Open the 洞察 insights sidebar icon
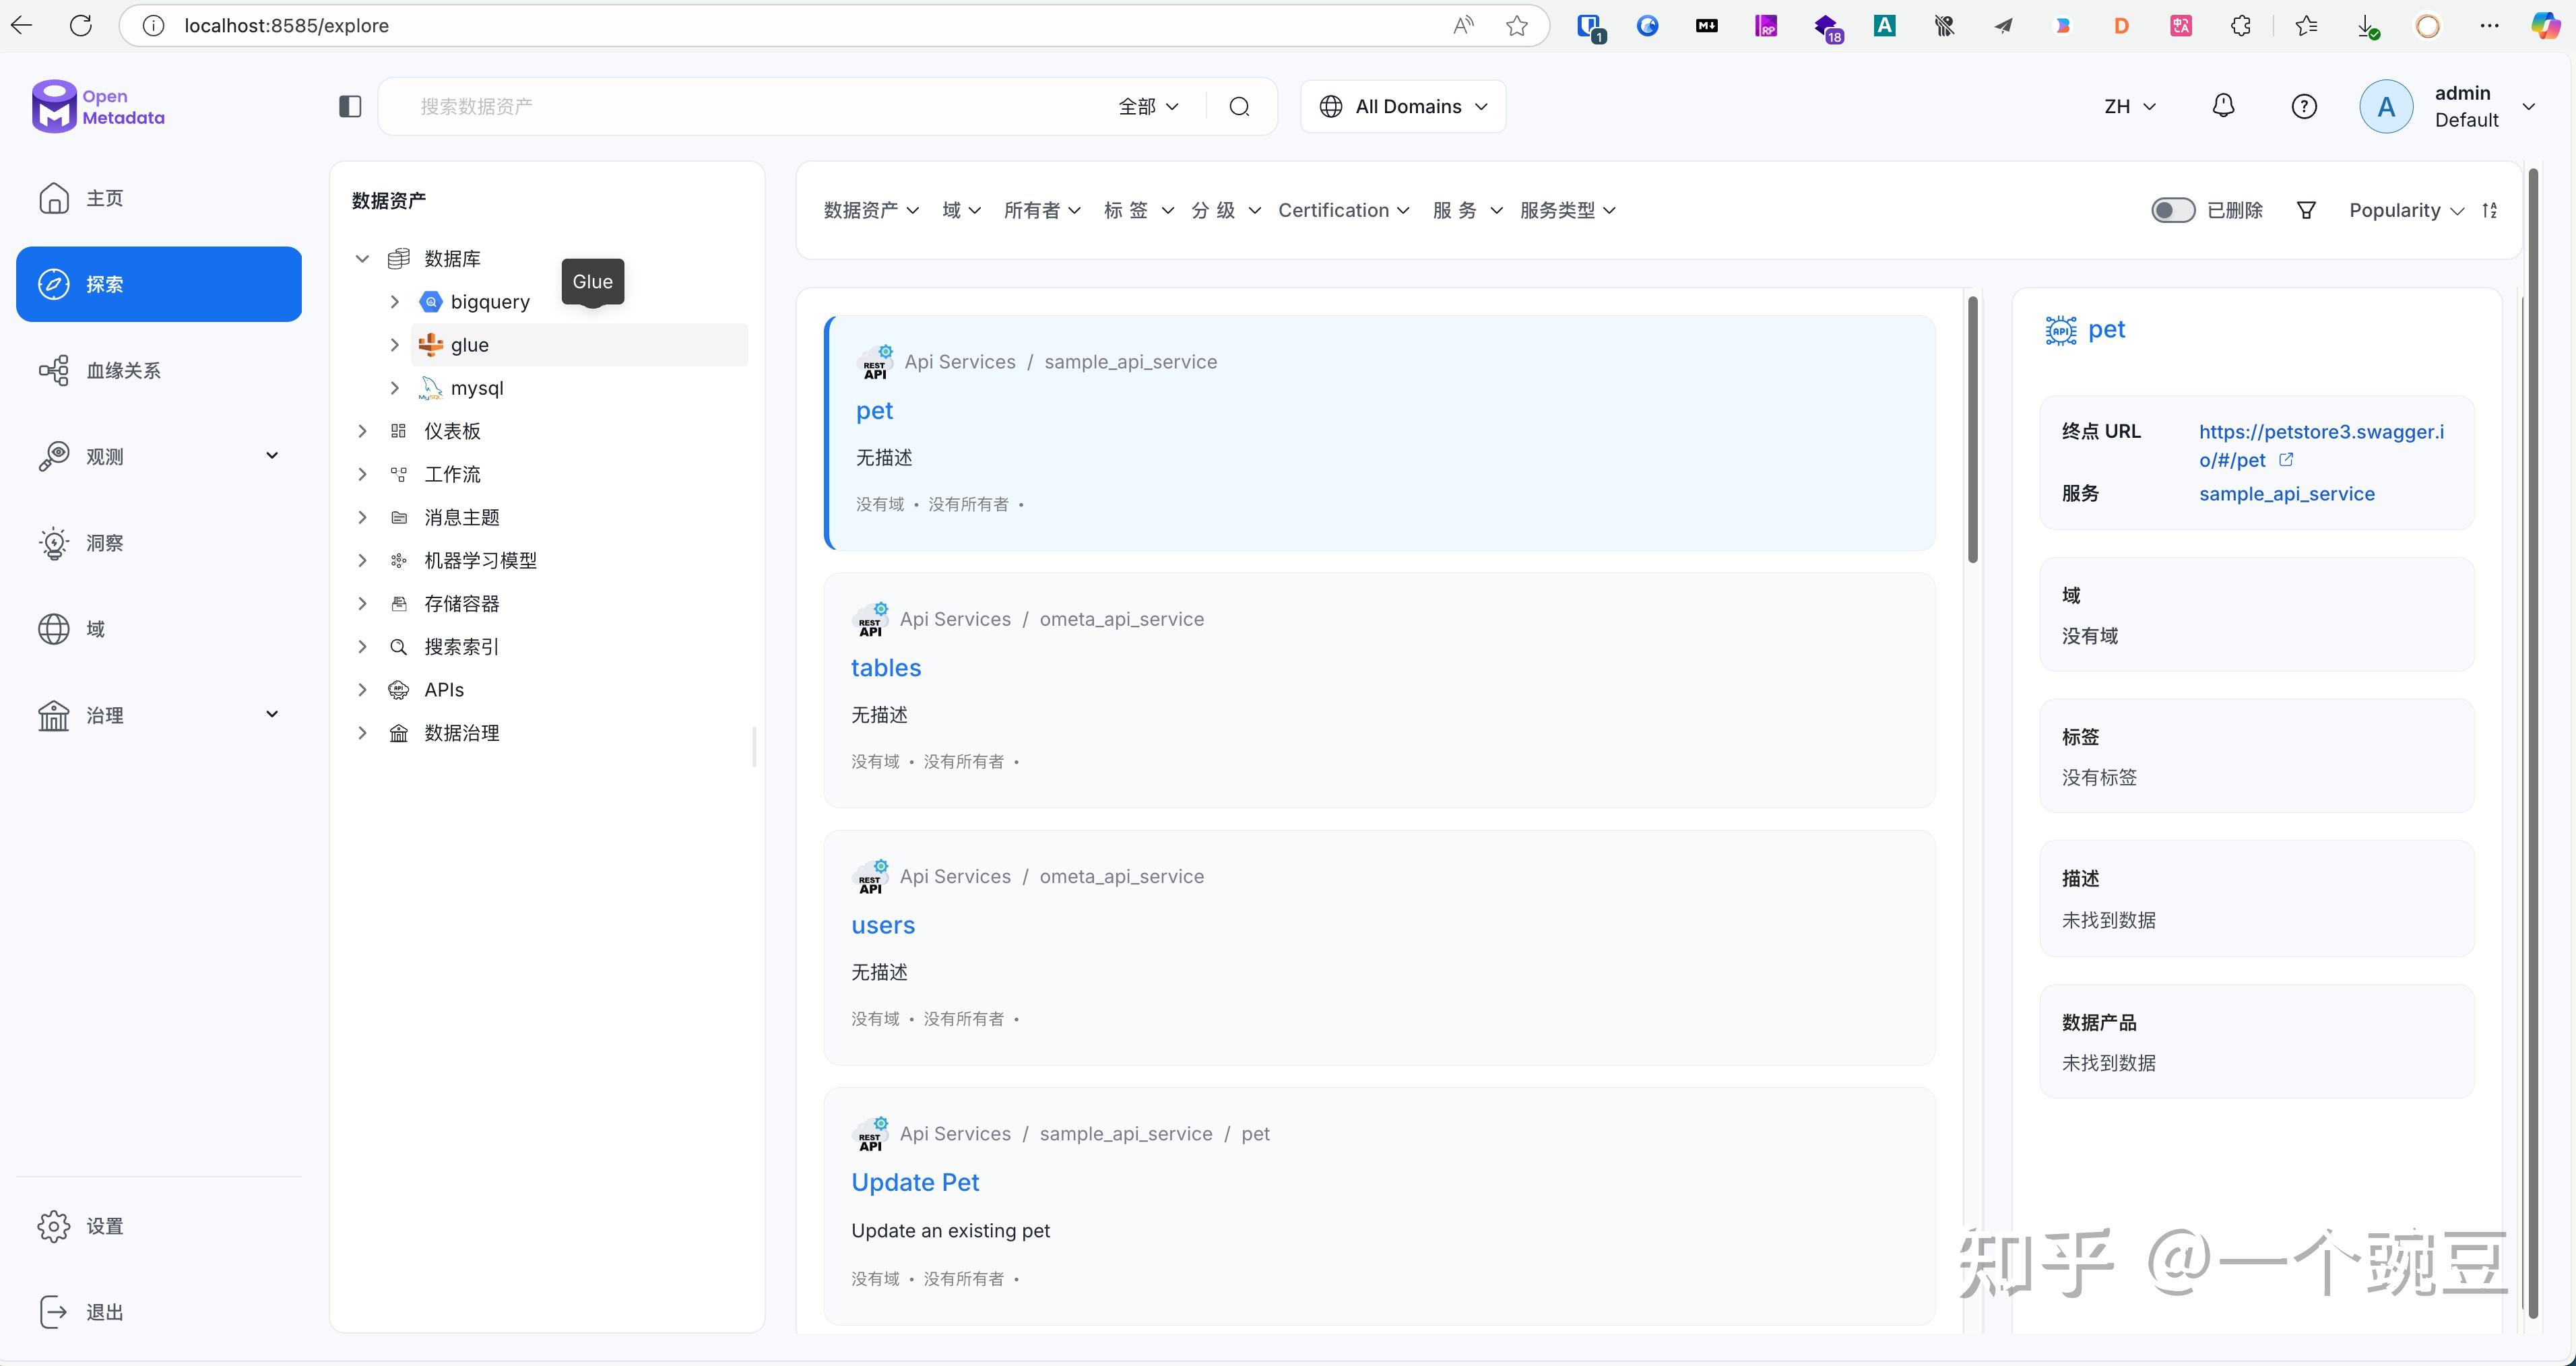The width and height of the screenshot is (2576, 1366). [x=54, y=543]
